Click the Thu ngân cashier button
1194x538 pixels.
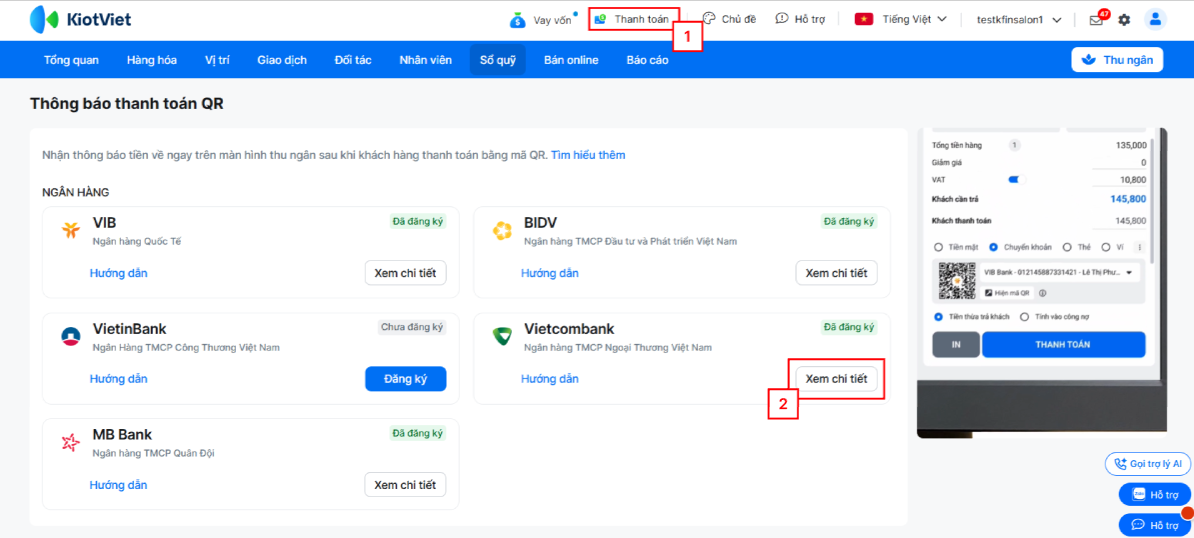[x=1117, y=59]
